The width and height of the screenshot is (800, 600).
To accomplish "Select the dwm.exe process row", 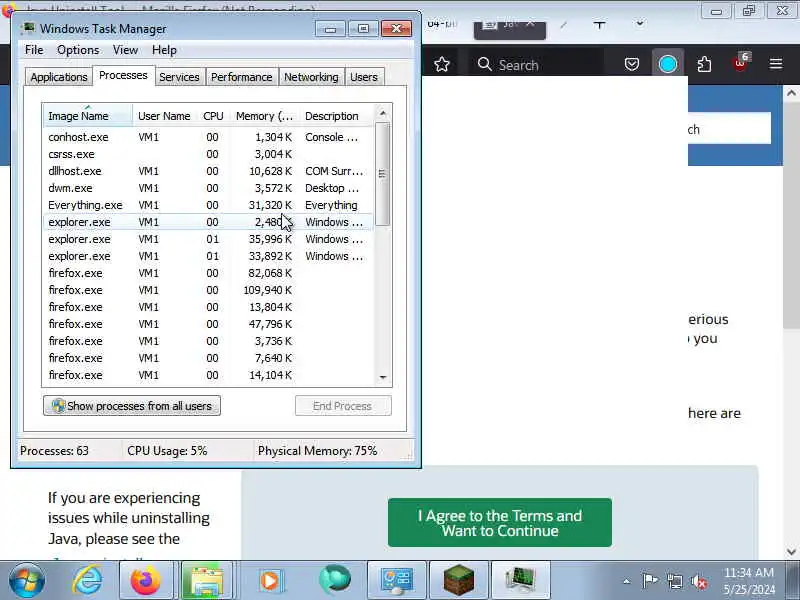I will [208, 188].
